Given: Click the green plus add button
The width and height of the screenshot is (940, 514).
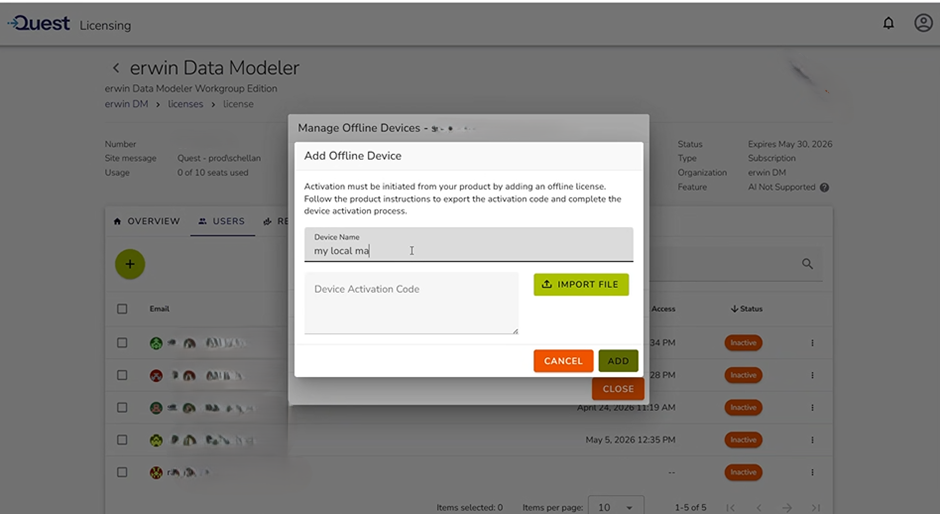Looking at the screenshot, I should pyautogui.click(x=130, y=264).
